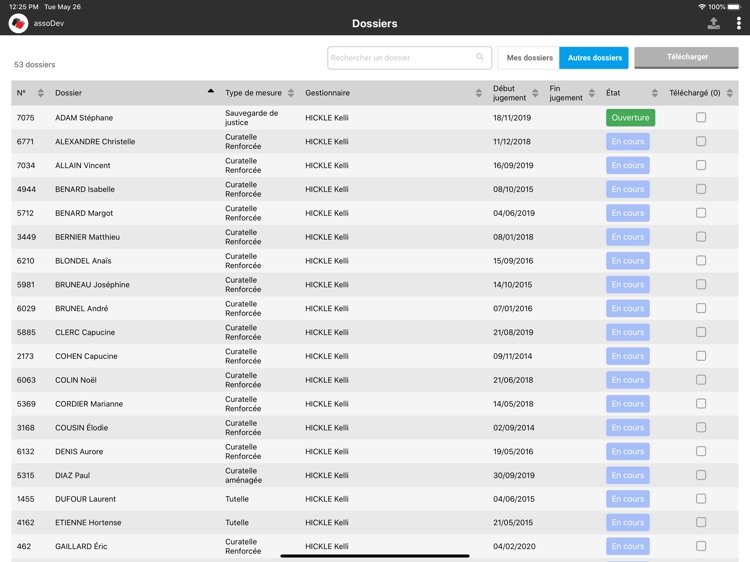Sort by N° column arrows

(x=41, y=93)
